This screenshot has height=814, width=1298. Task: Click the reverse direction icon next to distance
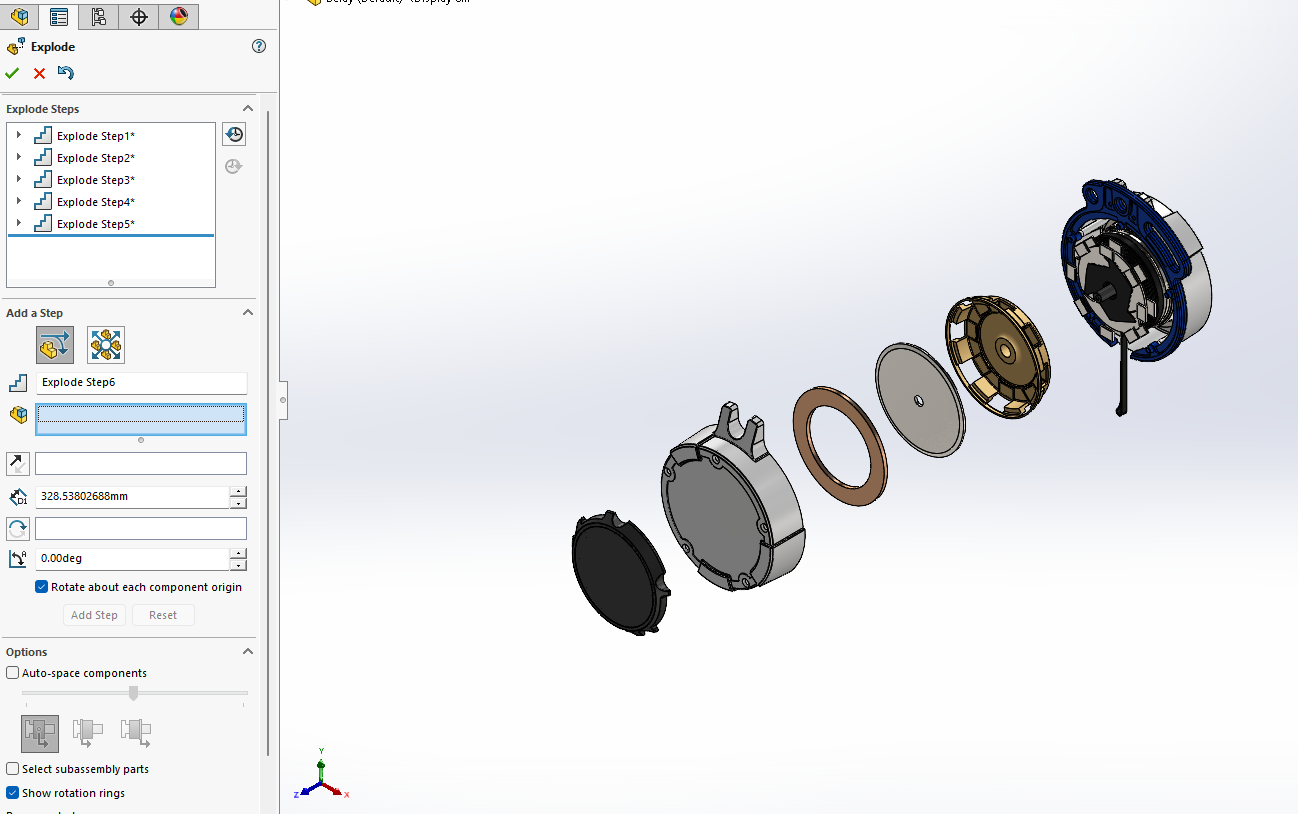point(17,463)
